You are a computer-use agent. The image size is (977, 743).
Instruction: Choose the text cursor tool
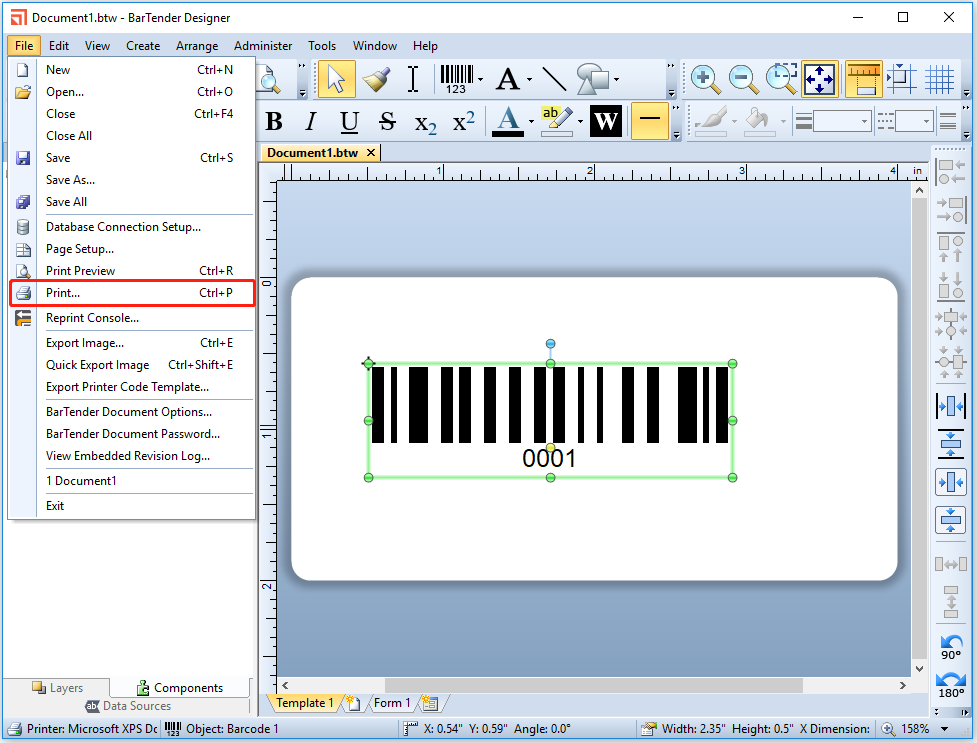click(x=412, y=79)
